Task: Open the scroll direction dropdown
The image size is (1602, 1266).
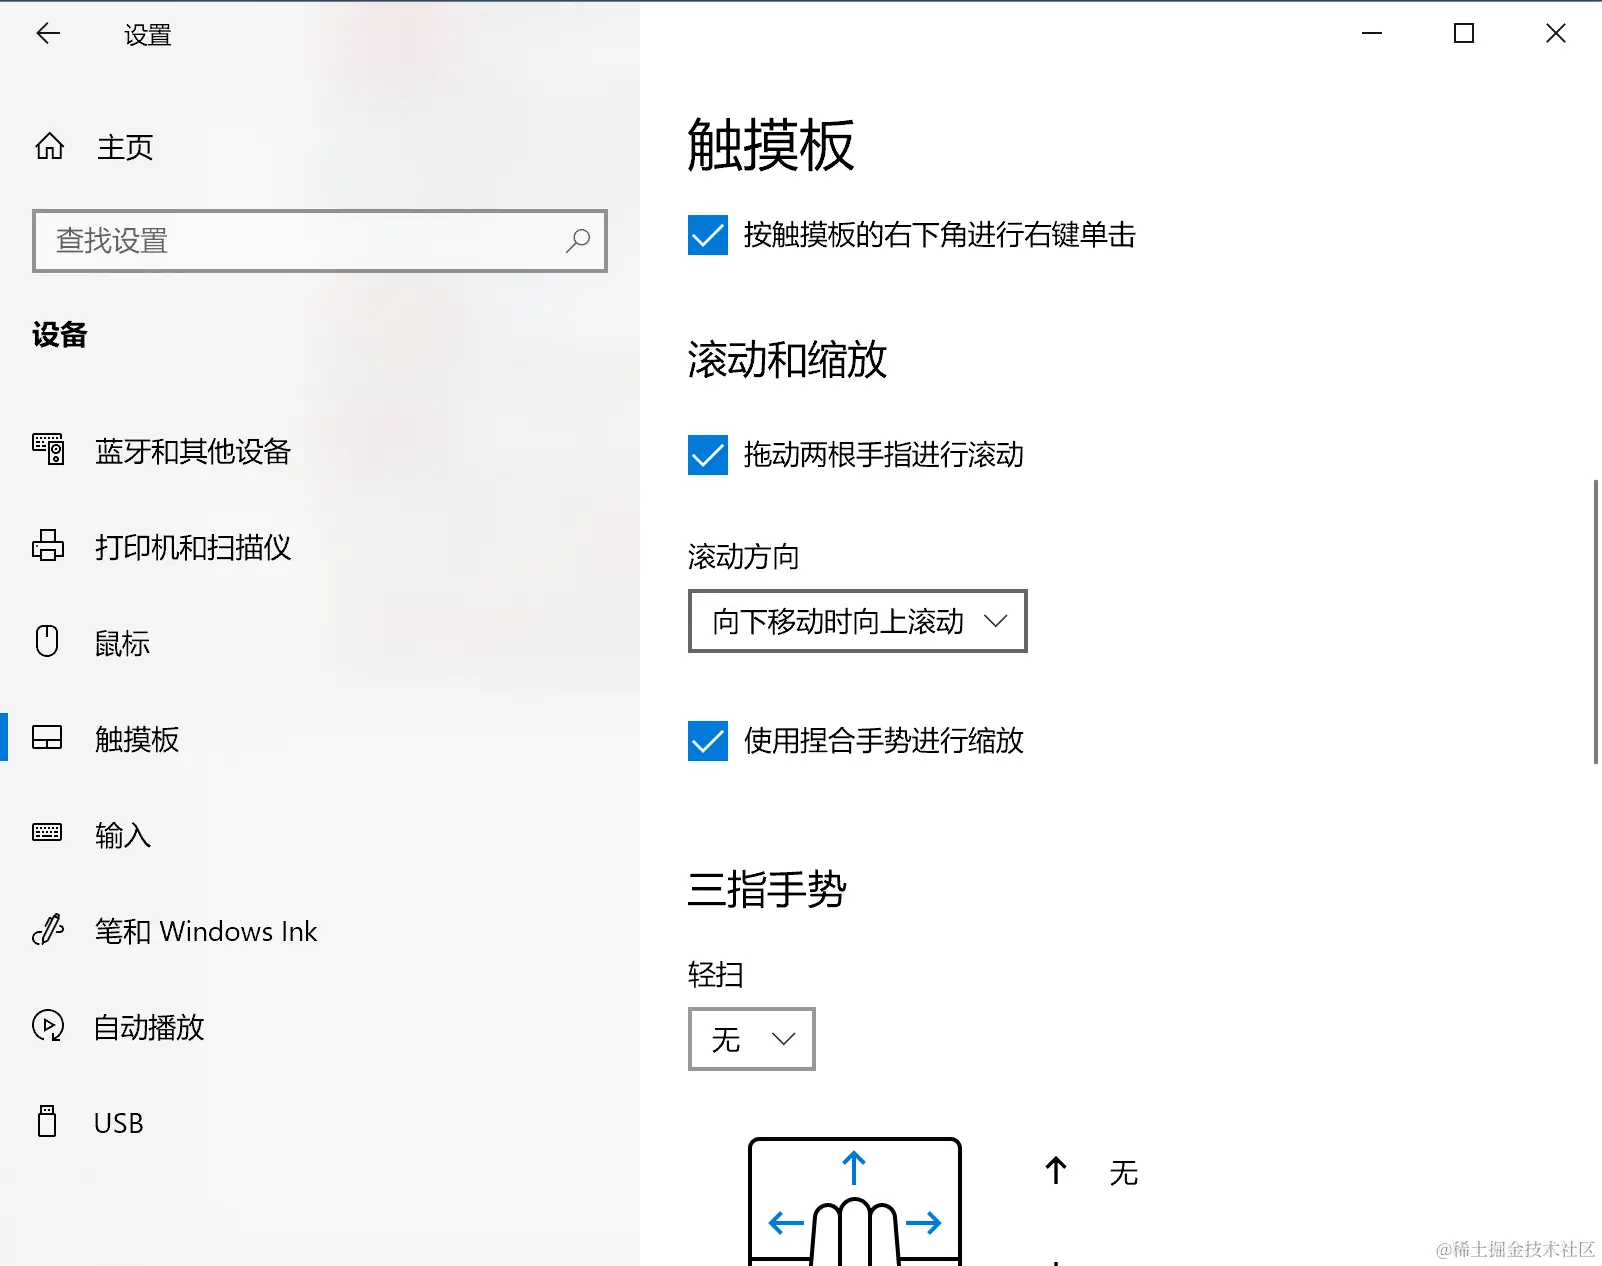Action: 857,621
